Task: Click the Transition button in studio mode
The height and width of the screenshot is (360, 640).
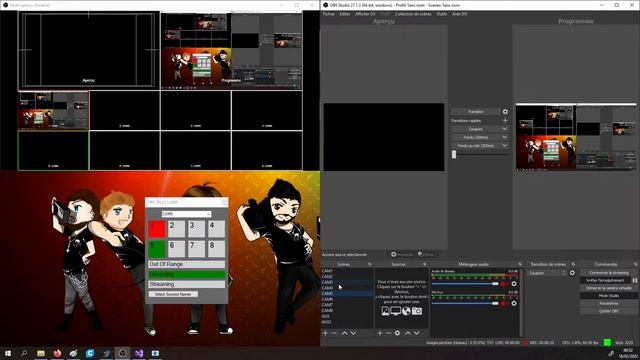Action: [x=476, y=111]
